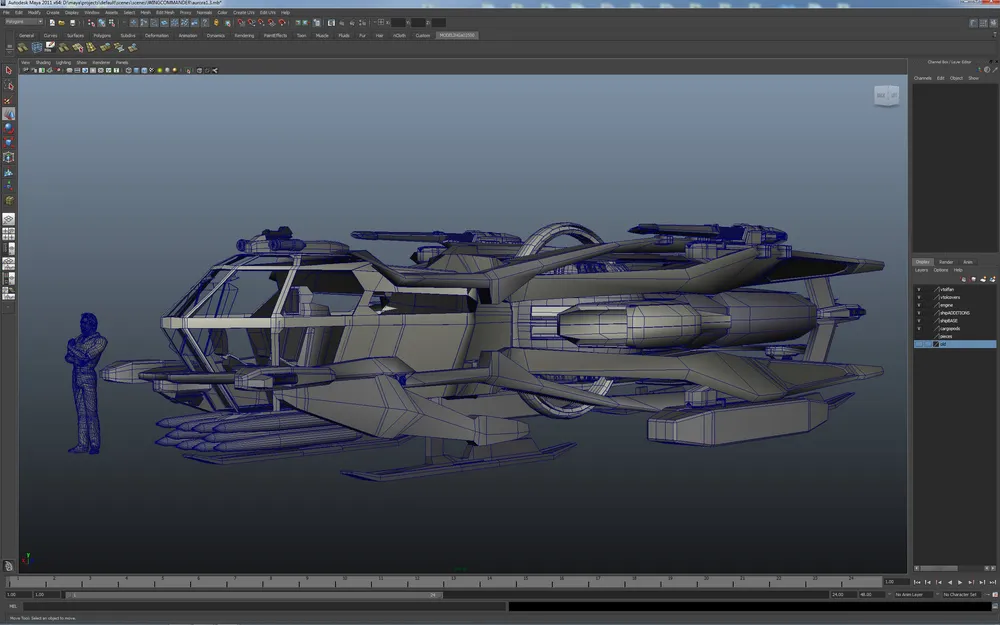The height and width of the screenshot is (625, 1000).
Task: Click the first shelf icon under General
Action: pos(22,47)
